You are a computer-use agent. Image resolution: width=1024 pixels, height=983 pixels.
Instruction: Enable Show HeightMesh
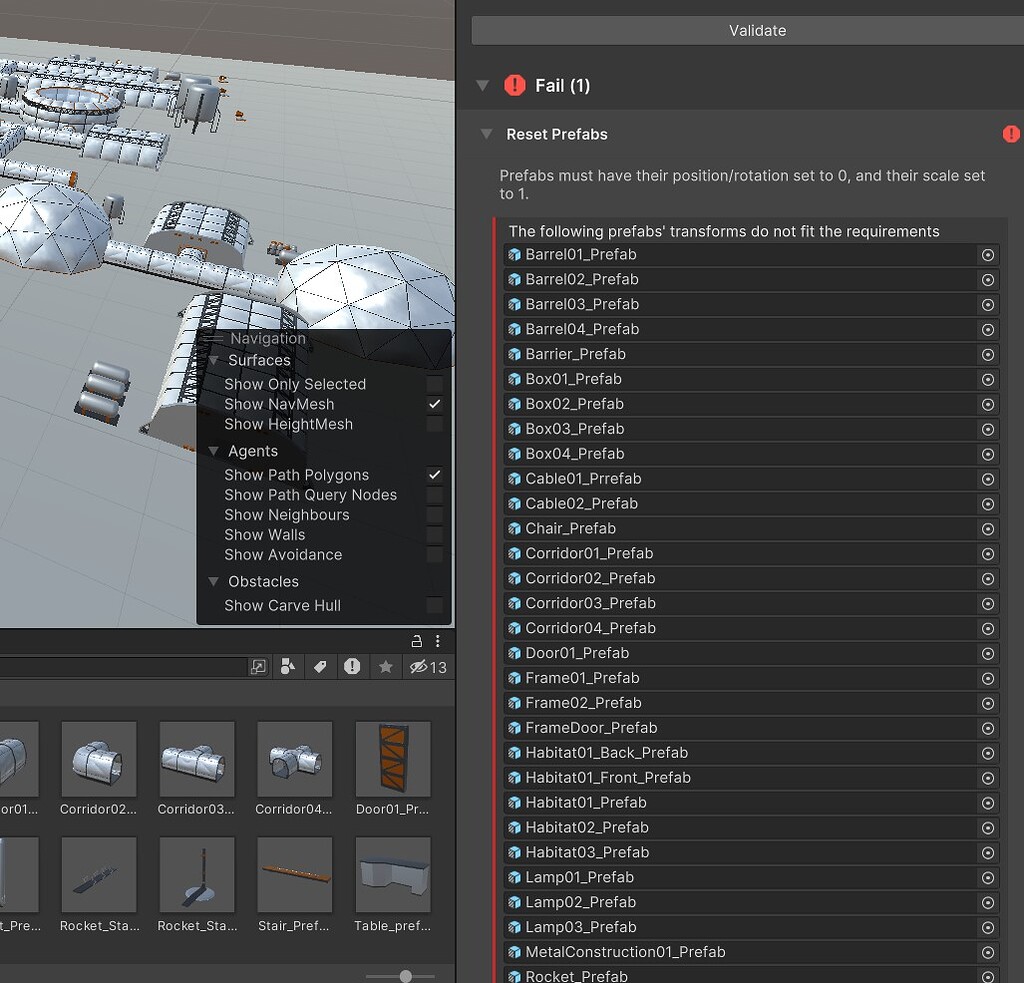434,424
